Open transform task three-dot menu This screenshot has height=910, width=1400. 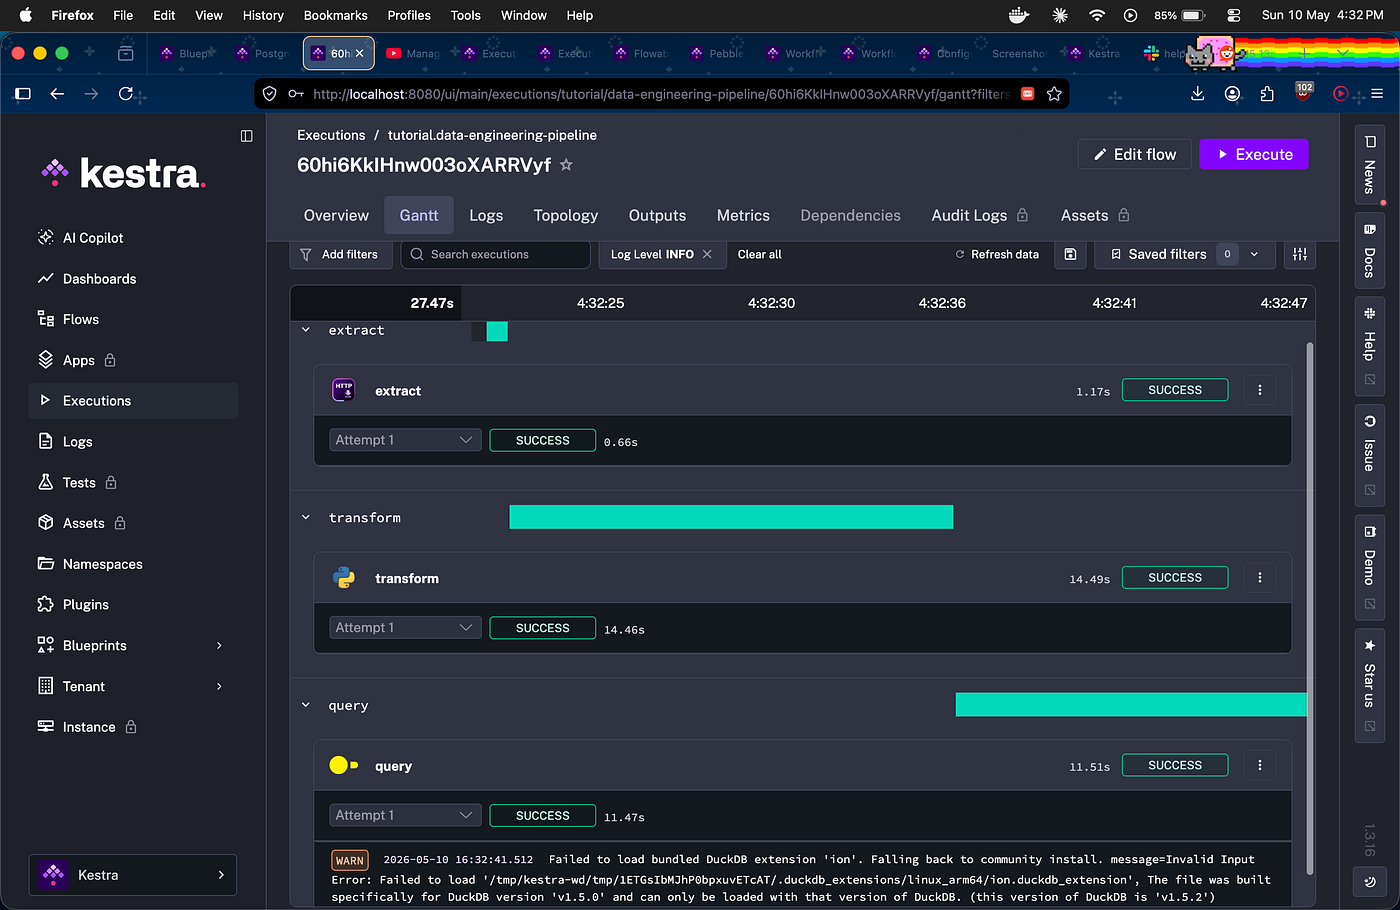coord(1260,578)
